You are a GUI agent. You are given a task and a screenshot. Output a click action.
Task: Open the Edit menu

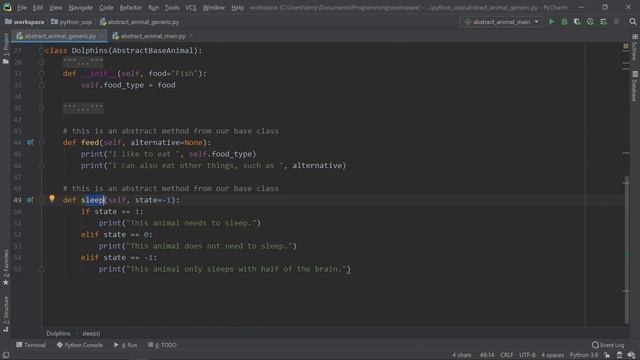[x=38, y=7]
